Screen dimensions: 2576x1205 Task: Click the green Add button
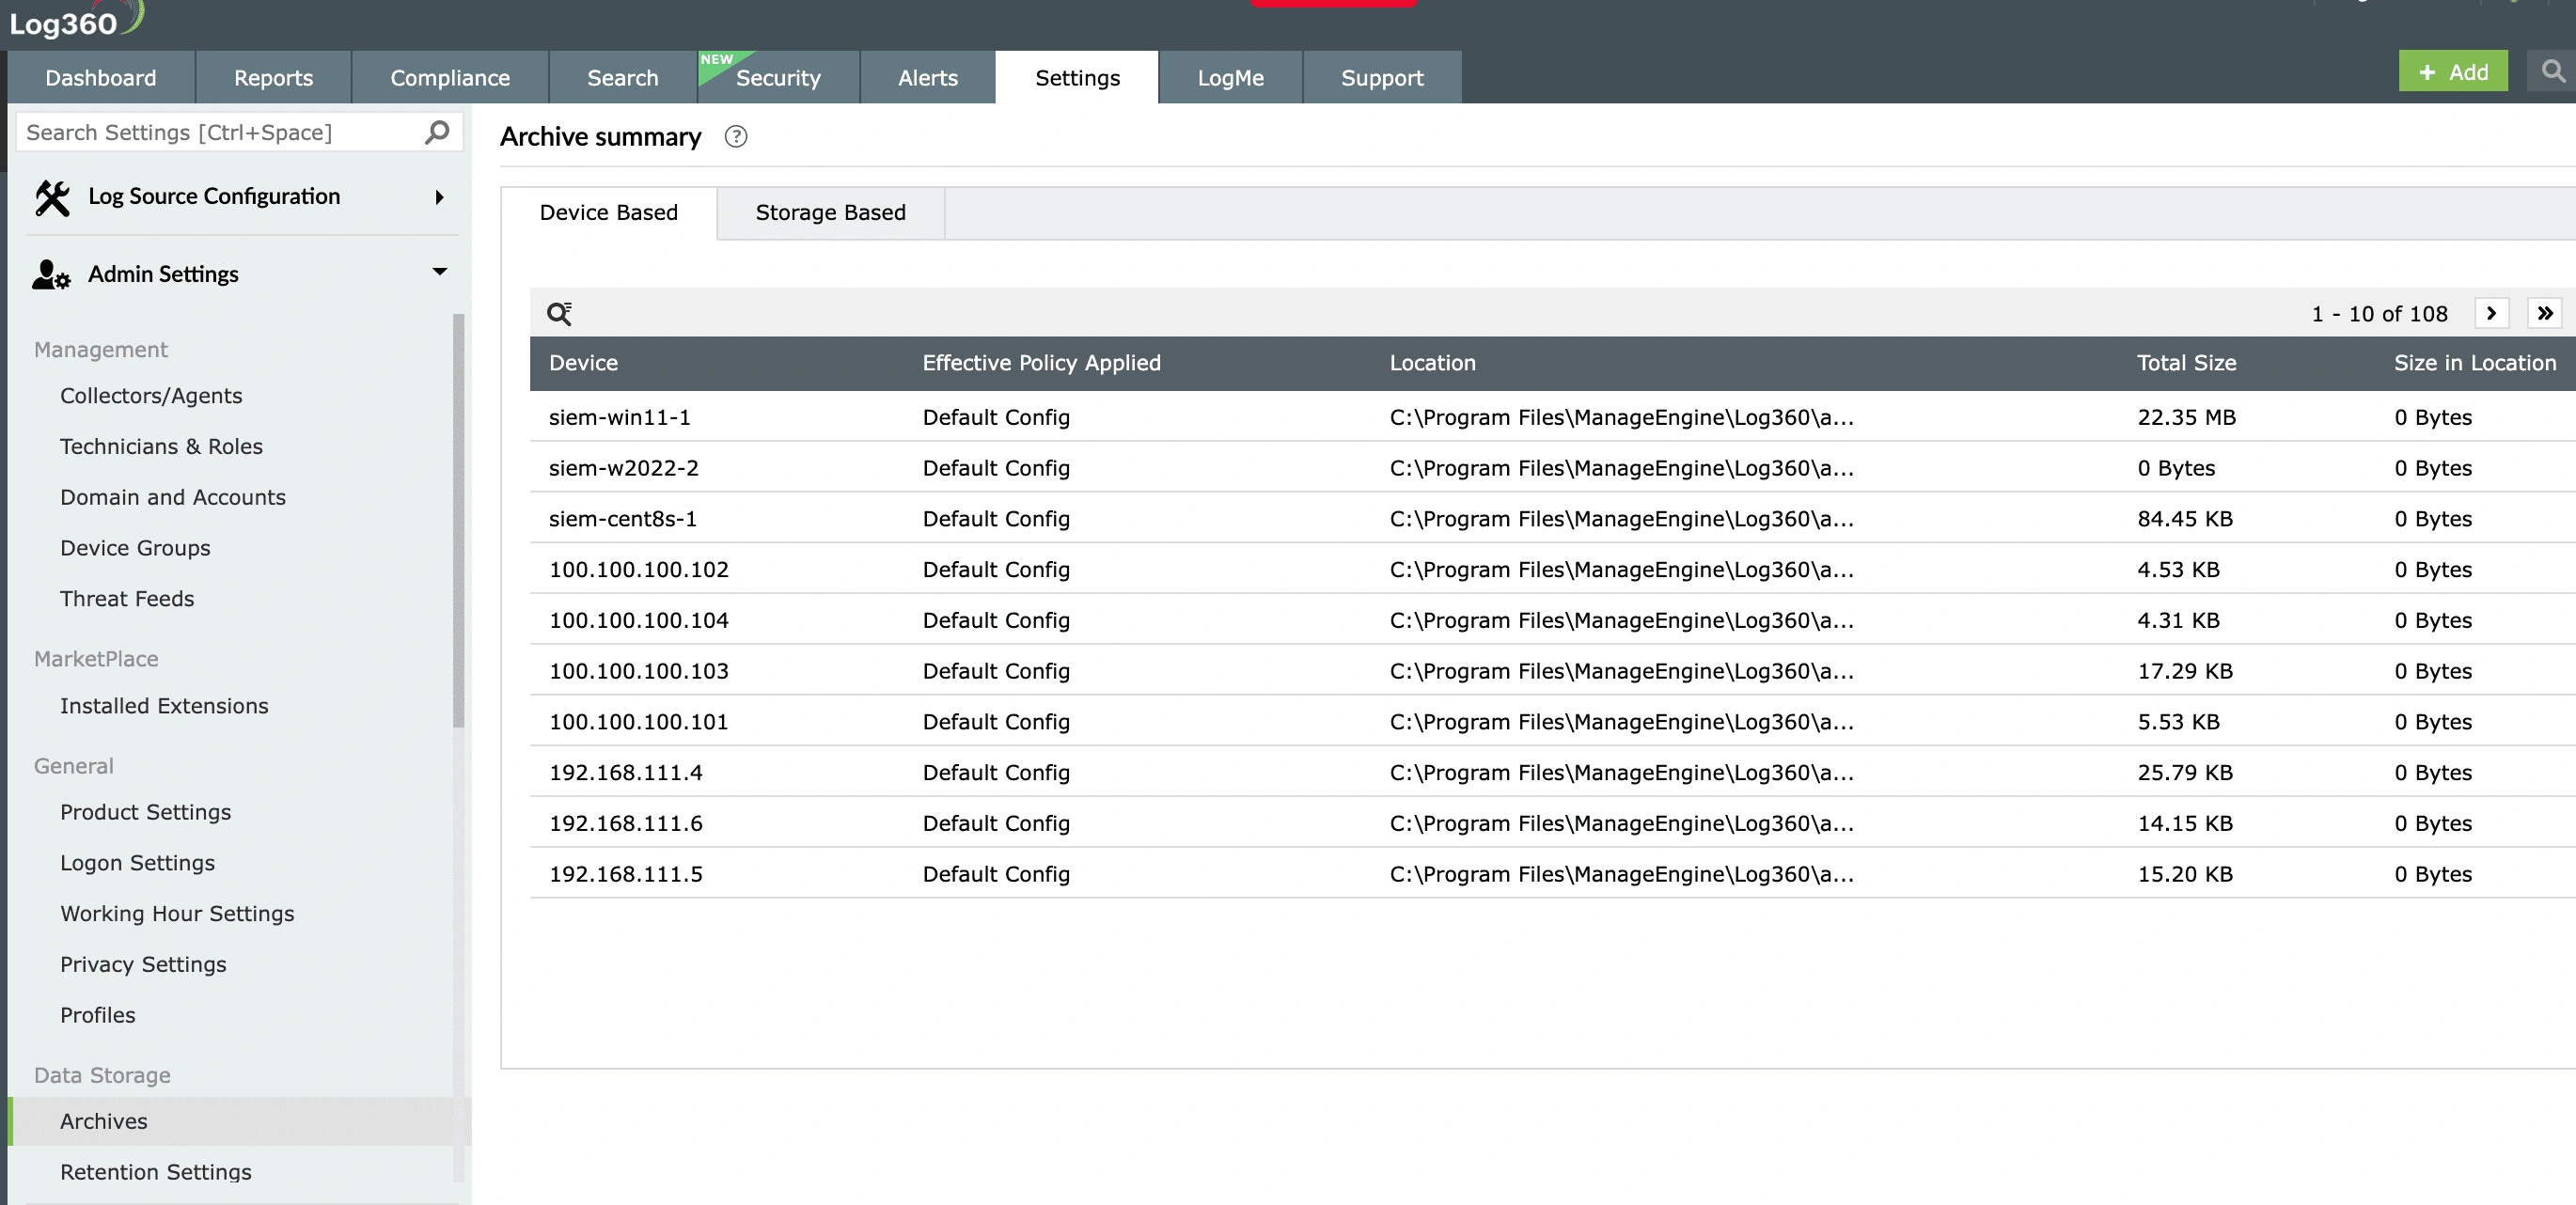(x=2453, y=71)
